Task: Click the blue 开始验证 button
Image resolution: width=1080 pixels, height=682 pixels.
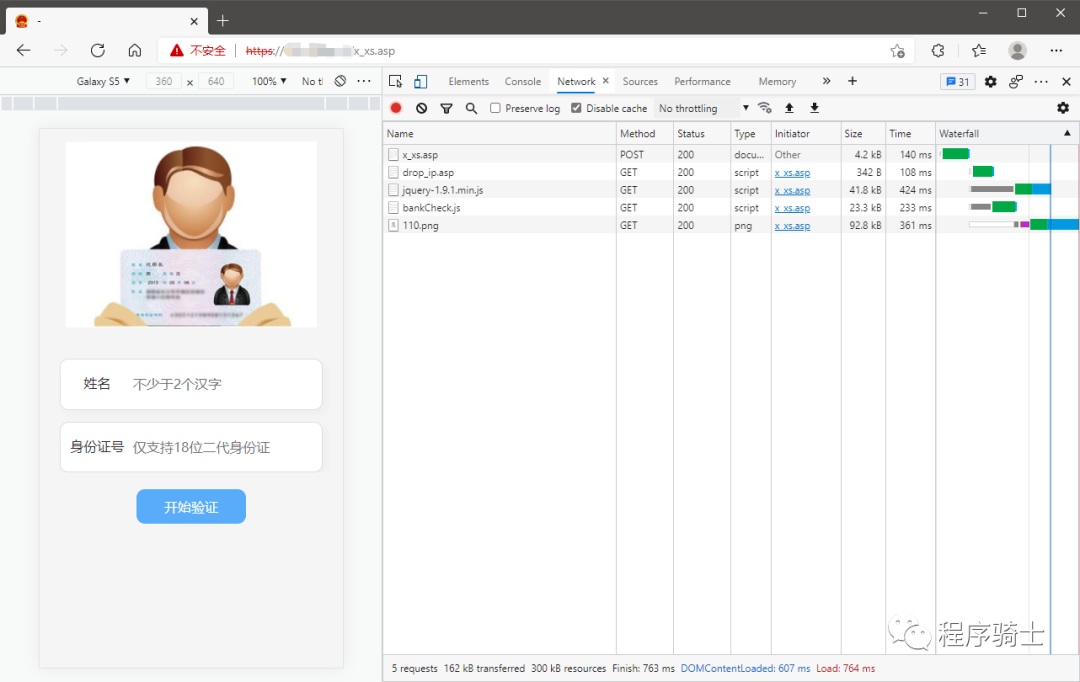Action: coord(191,507)
